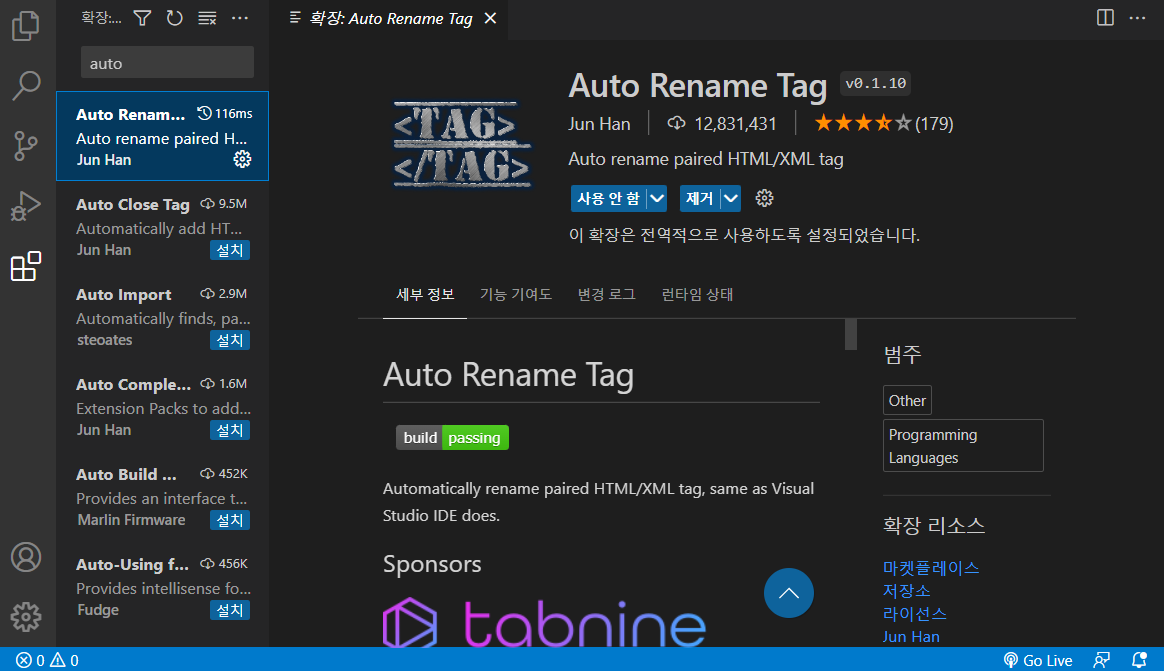The height and width of the screenshot is (671, 1164).
Task: Click the 제거 uninstall button
Action: click(699, 198)
